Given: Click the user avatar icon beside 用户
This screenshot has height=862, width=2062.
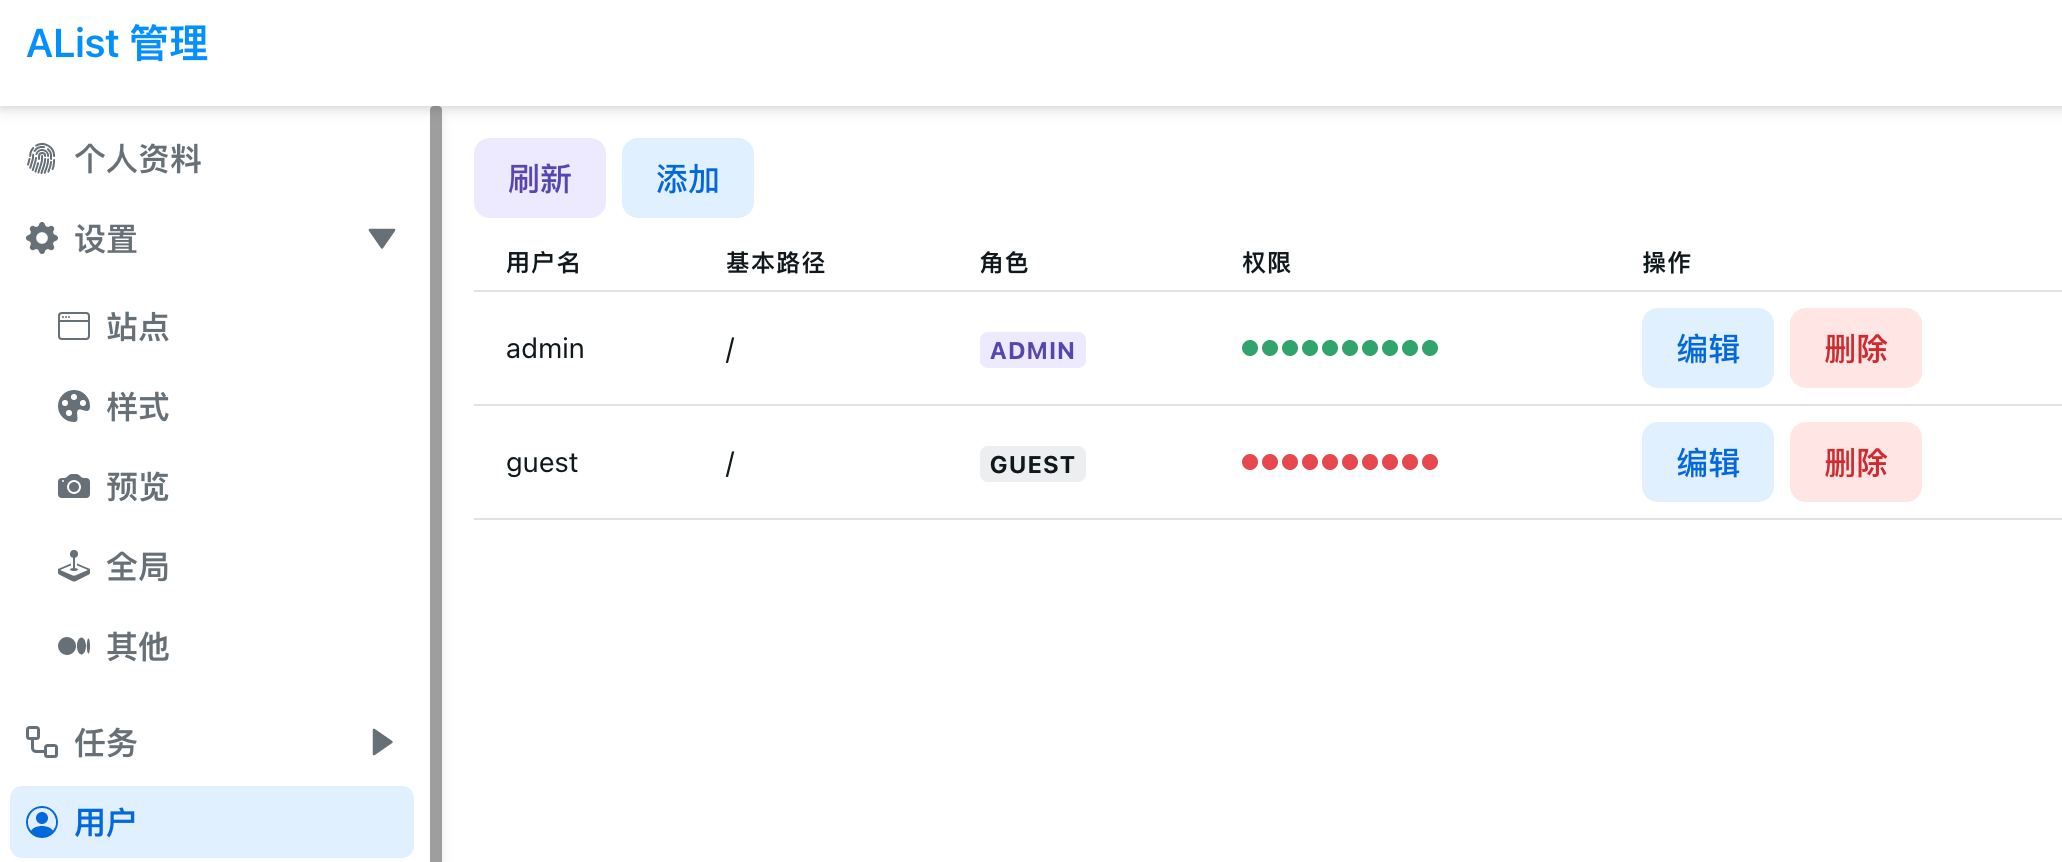Looking at the screenshot, I should 42,822.
